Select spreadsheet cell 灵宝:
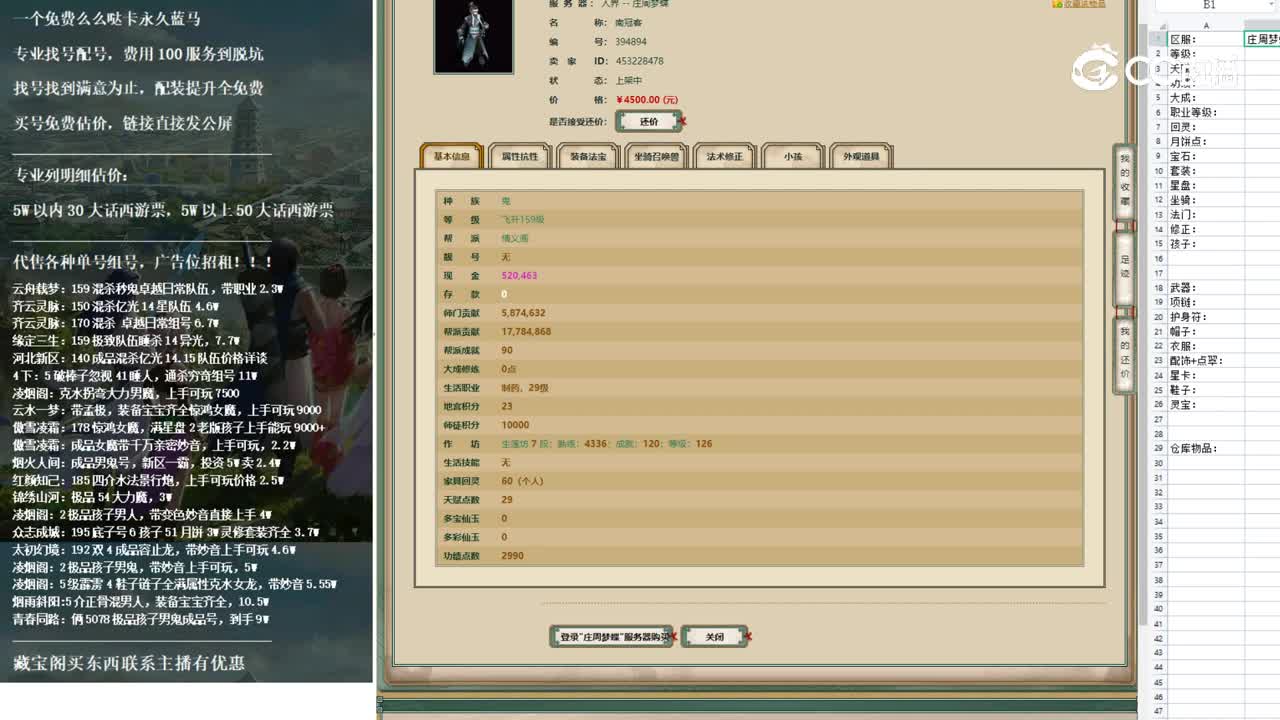The height and width of the screenshot is (720, 1280). pyautogui.click(x=1205, y=405)
